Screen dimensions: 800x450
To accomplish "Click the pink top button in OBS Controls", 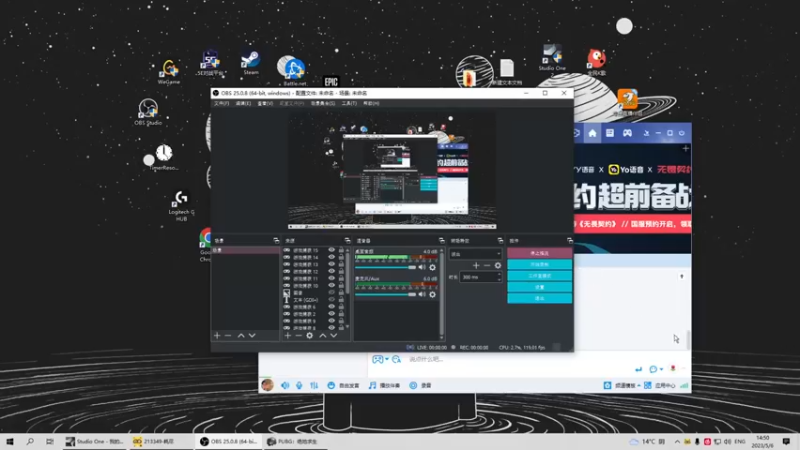I will pos(539,253).
